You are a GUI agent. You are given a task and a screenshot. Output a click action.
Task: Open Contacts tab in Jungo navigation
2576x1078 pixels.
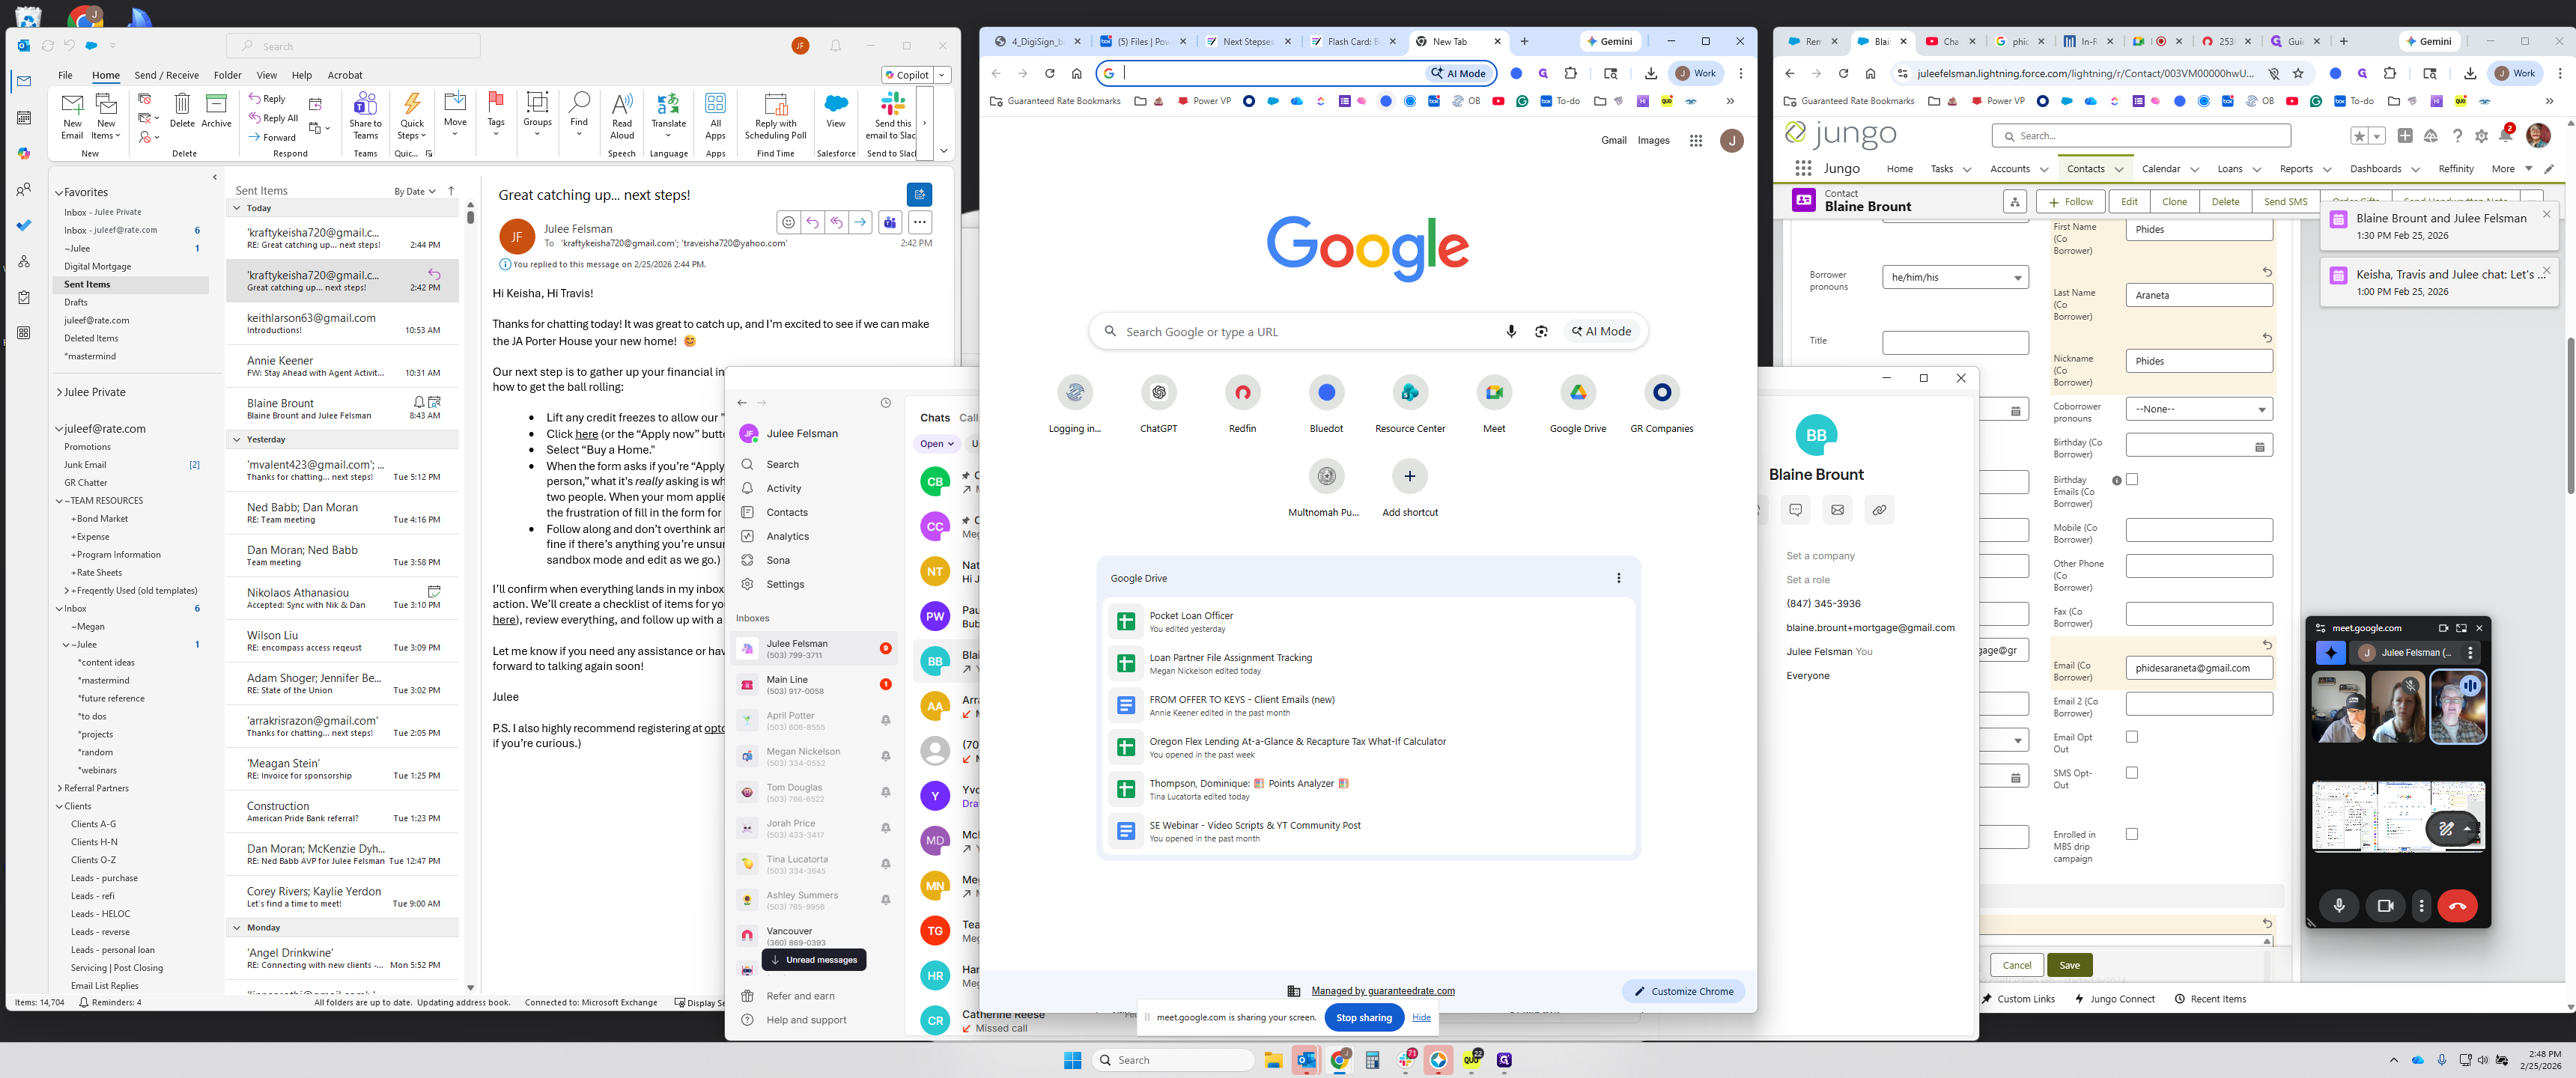point(2085,169)
